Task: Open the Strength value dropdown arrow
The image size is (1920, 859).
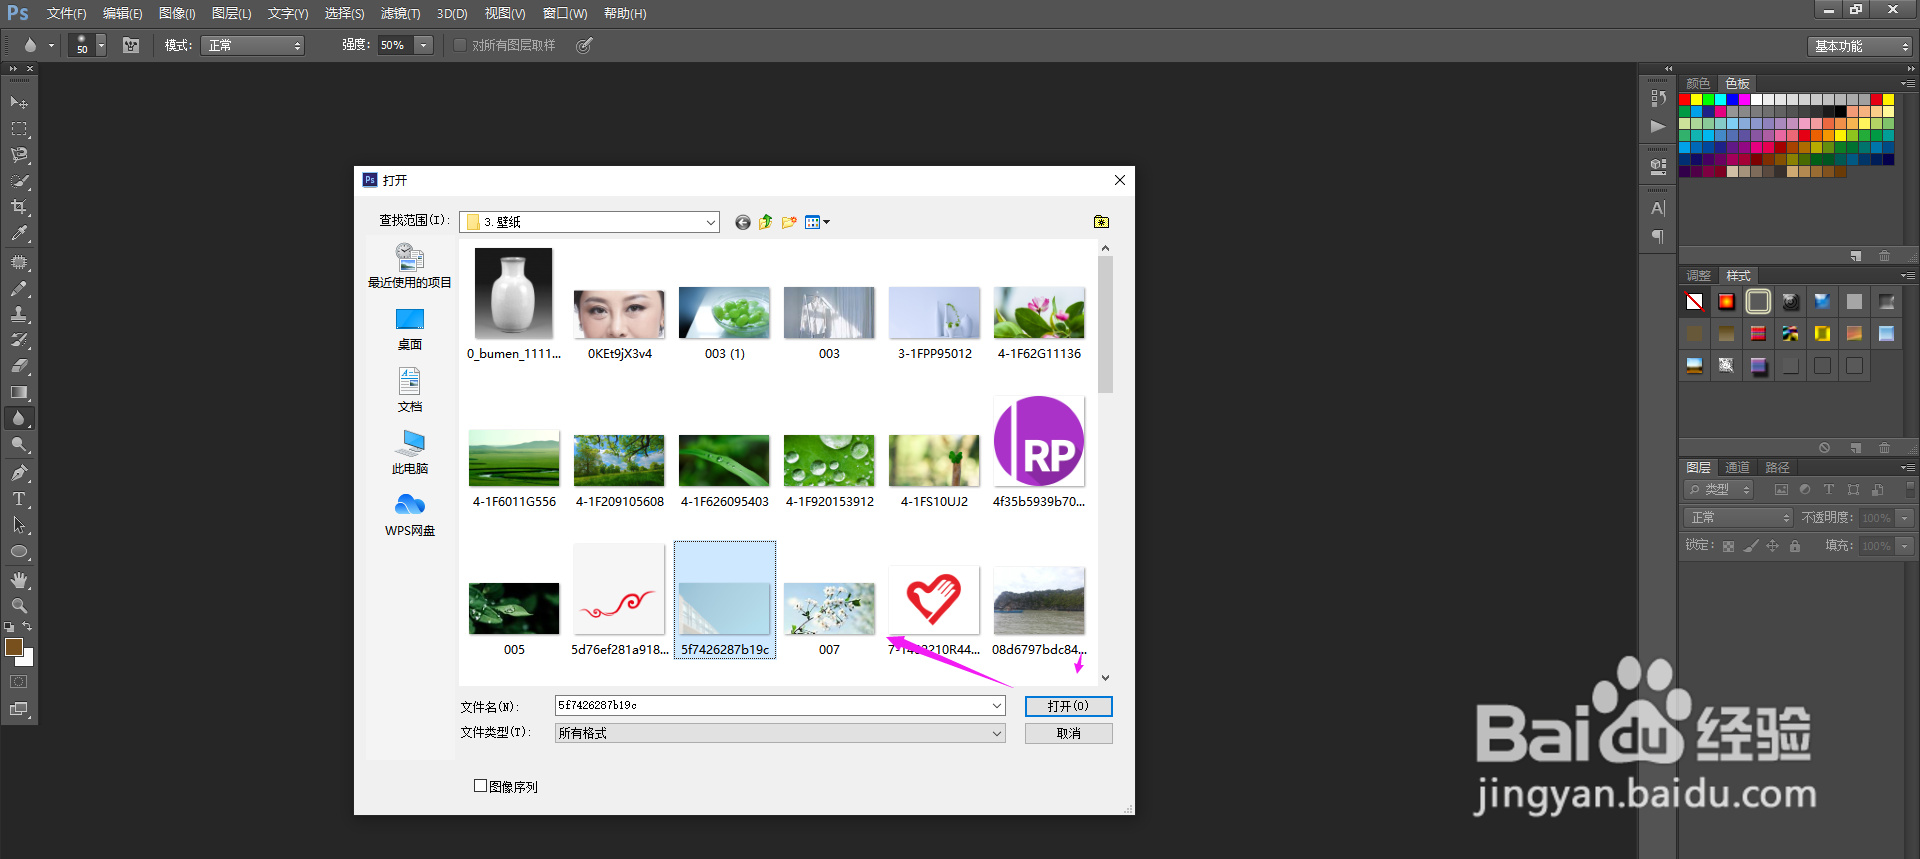Action: click(424, 45)
